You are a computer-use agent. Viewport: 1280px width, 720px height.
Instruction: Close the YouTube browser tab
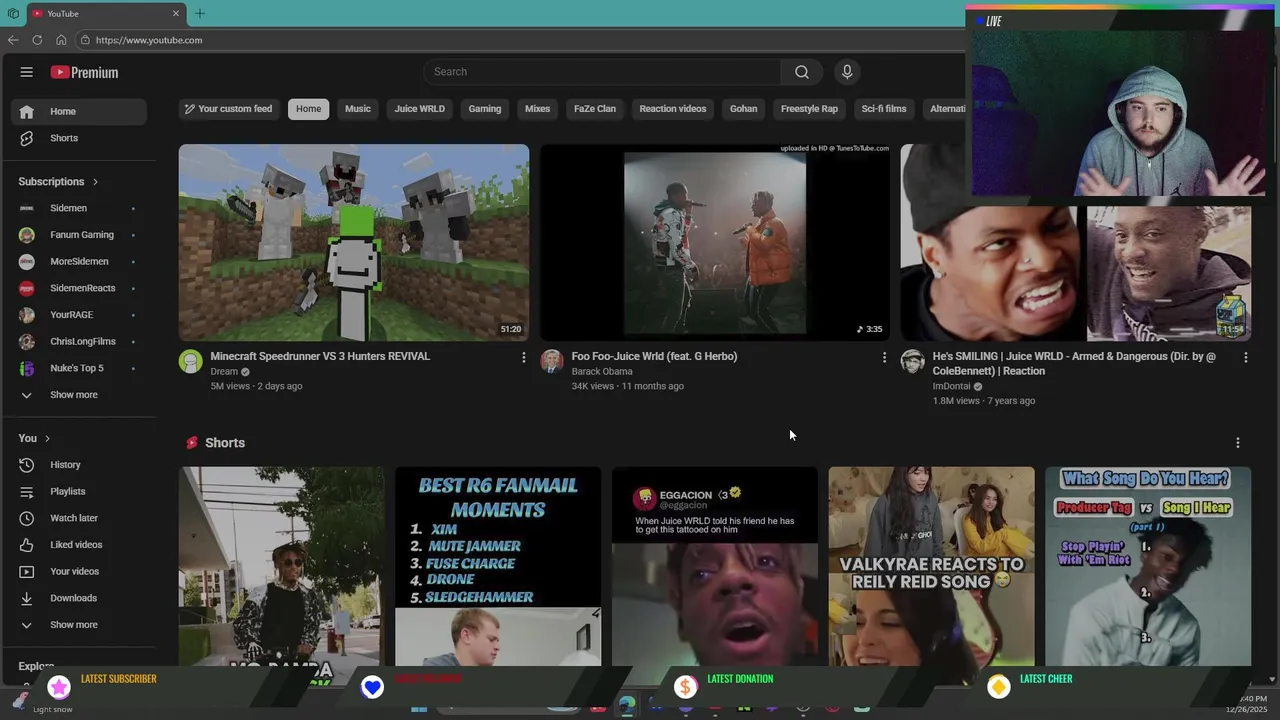tap(176, 13)
